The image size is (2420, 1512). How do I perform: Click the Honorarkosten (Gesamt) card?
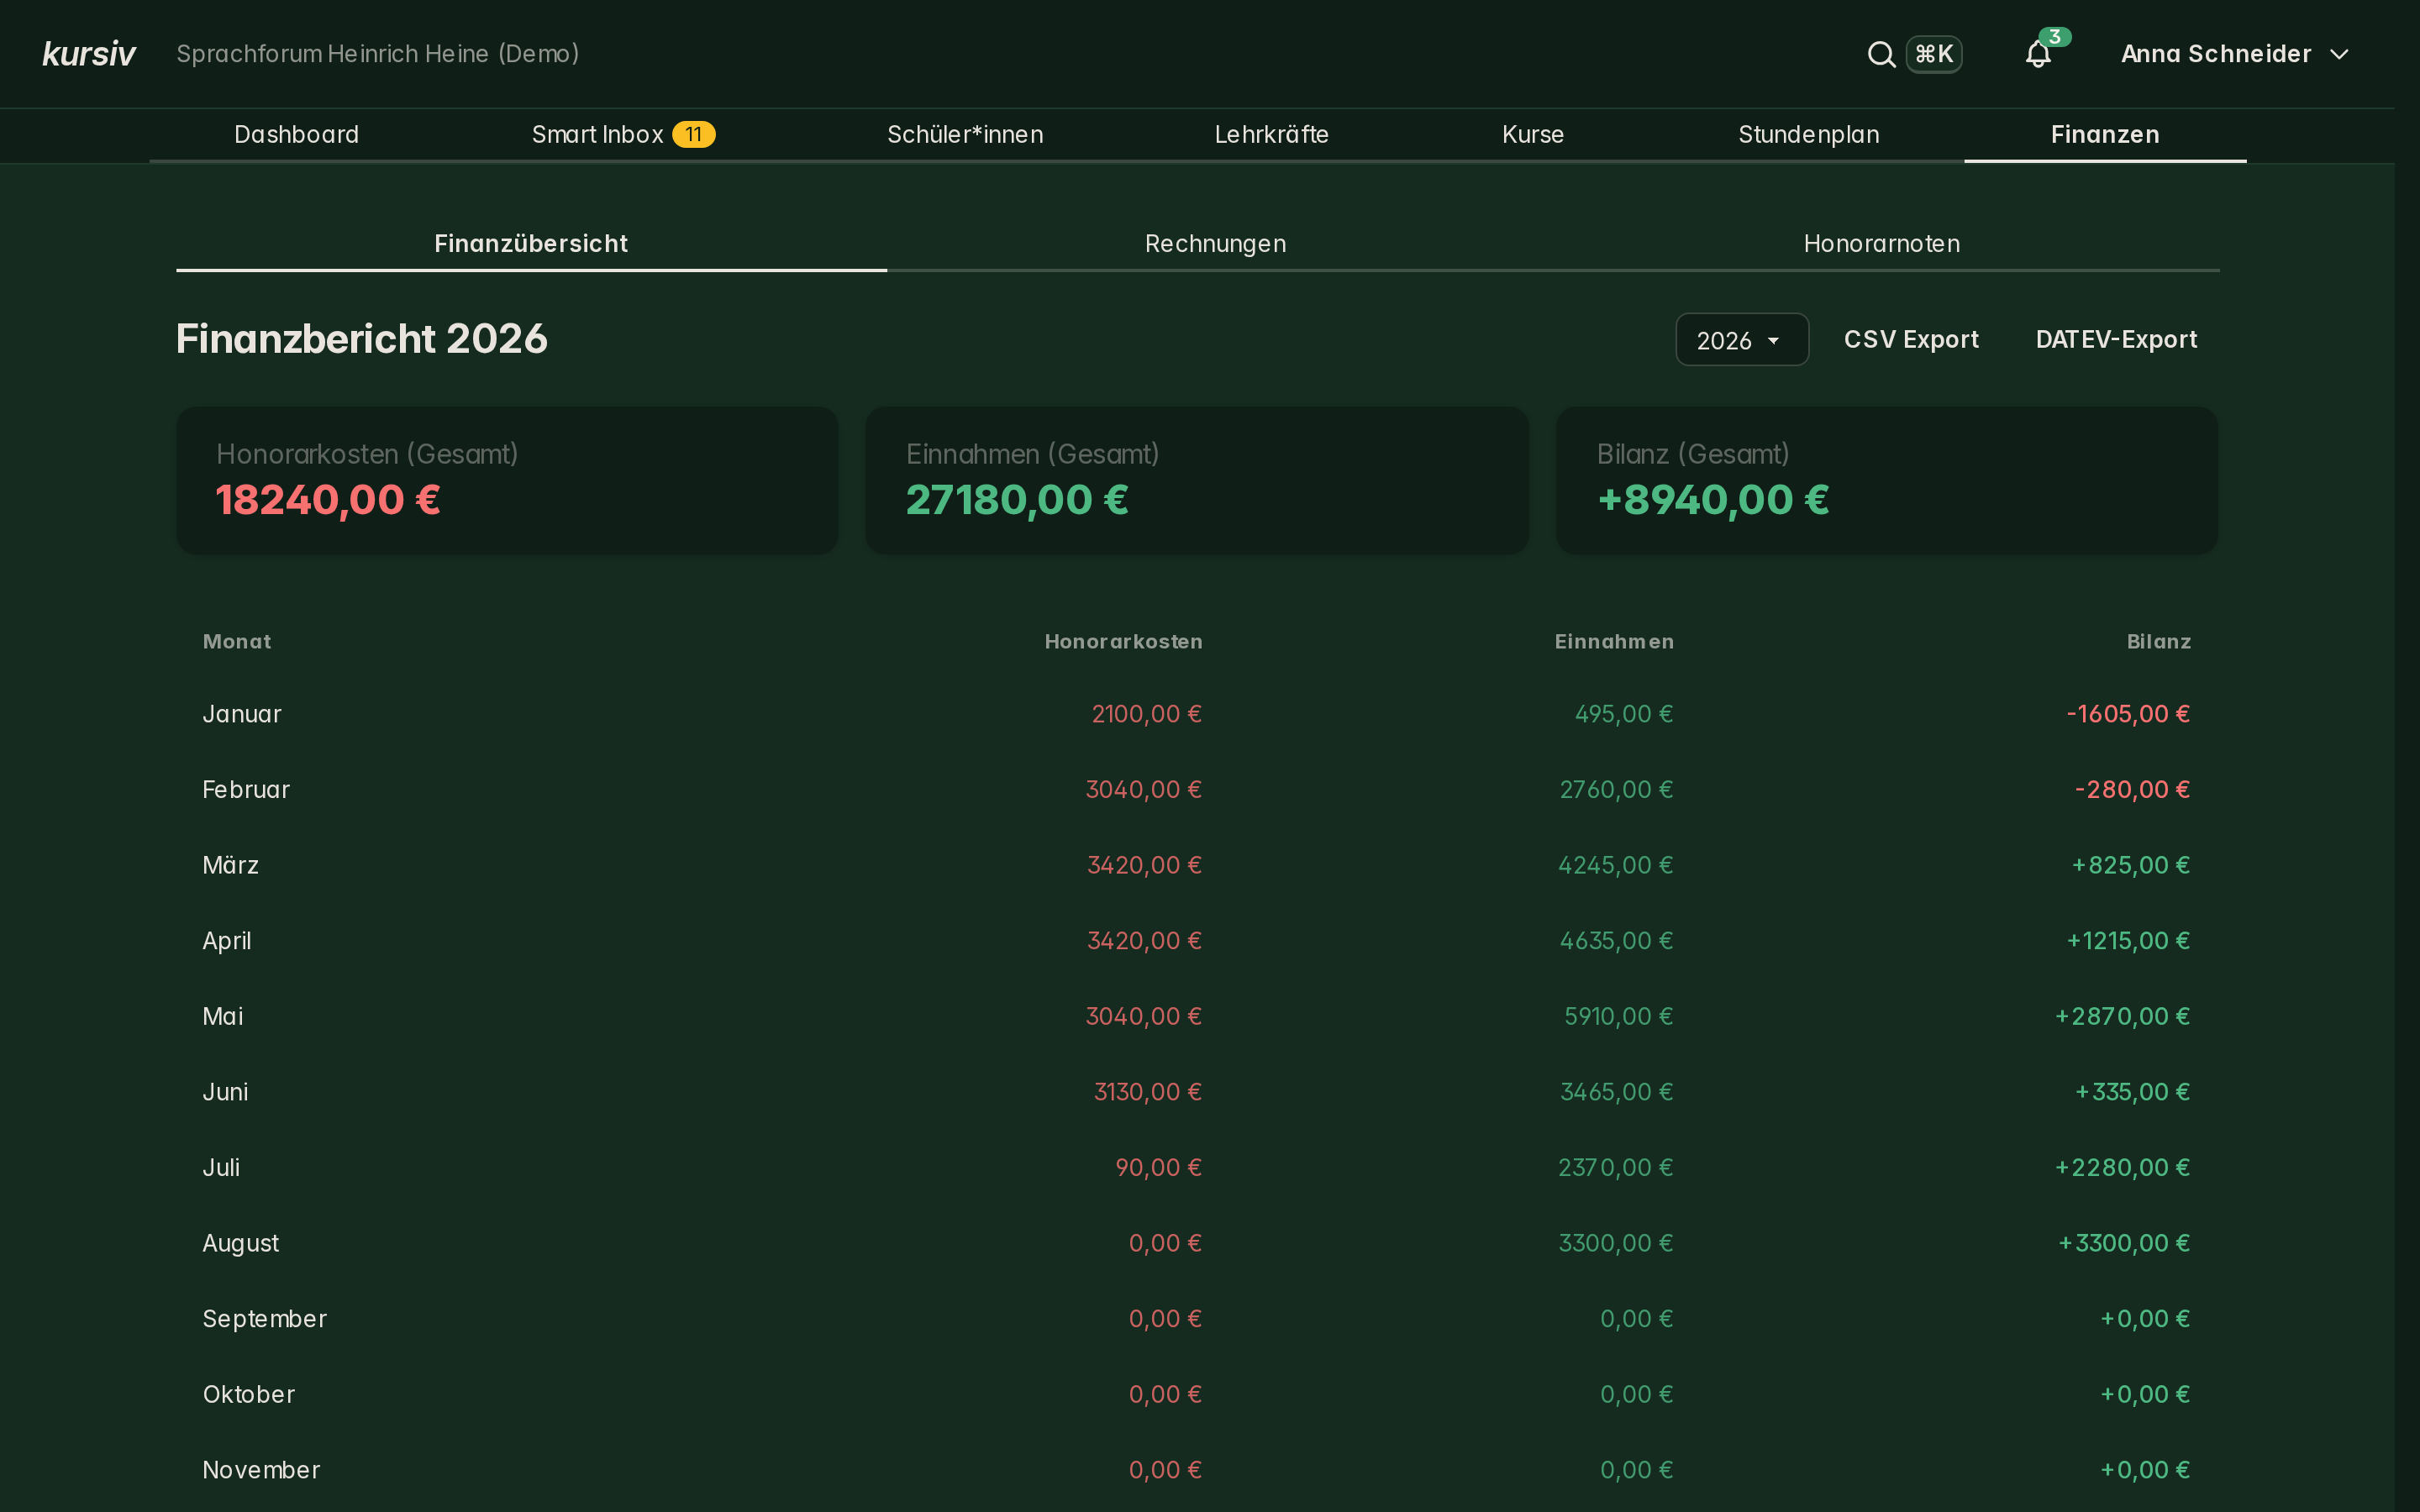coord(507,480)
